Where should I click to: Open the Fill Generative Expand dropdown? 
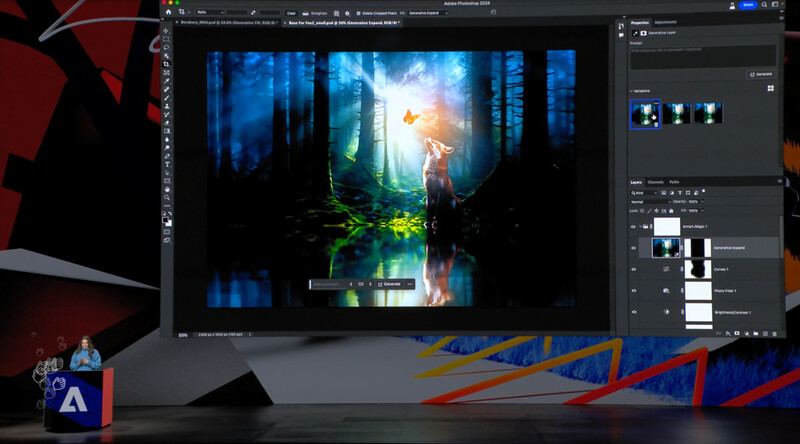pyautogui.click(x=428, y=13)
